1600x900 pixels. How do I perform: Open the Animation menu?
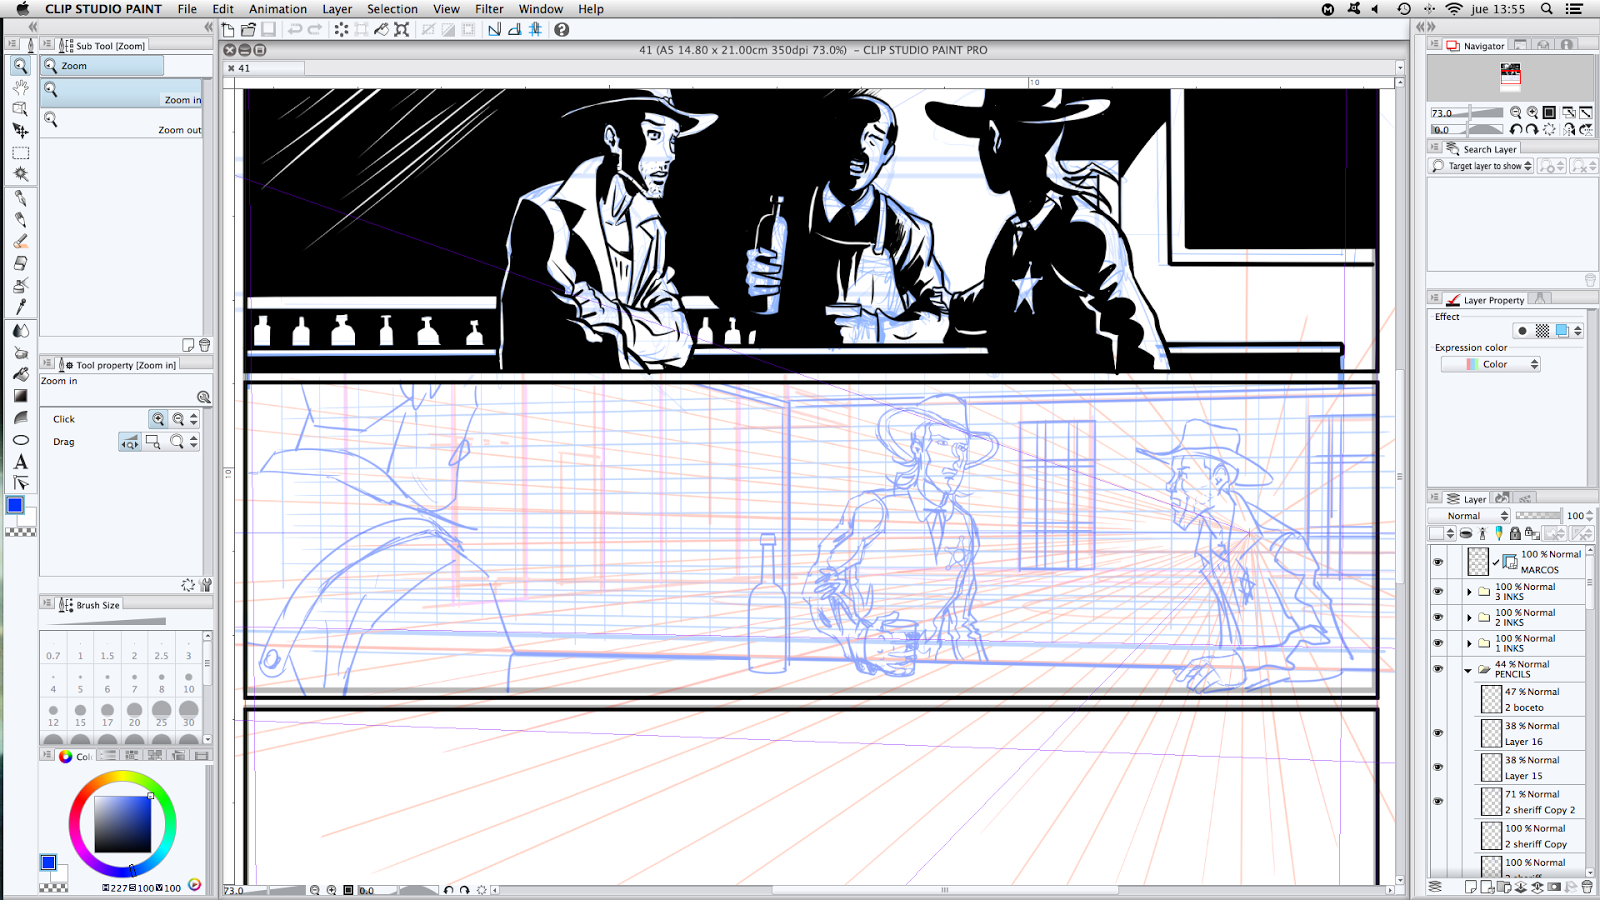point(277,9)
